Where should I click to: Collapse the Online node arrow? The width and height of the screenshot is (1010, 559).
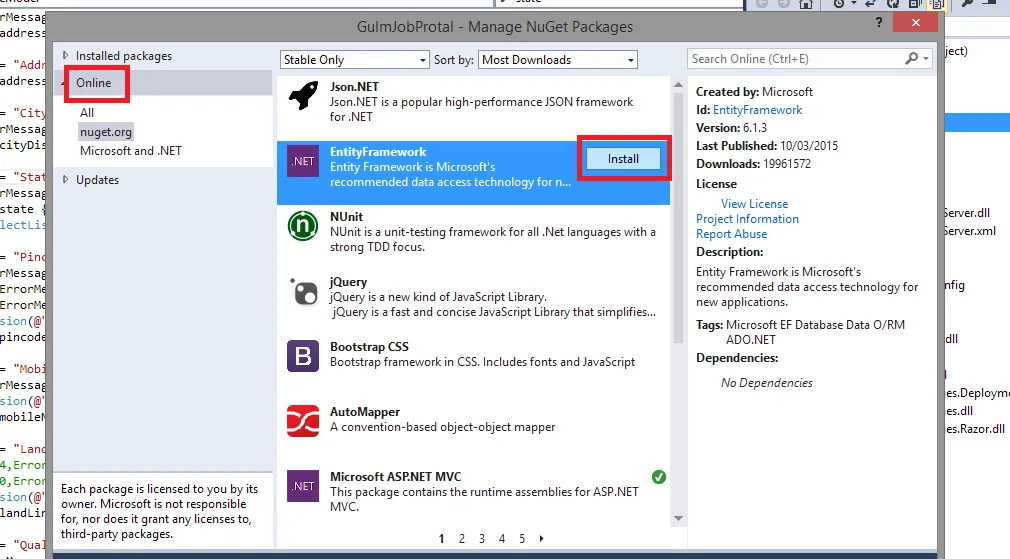(64, 83)
